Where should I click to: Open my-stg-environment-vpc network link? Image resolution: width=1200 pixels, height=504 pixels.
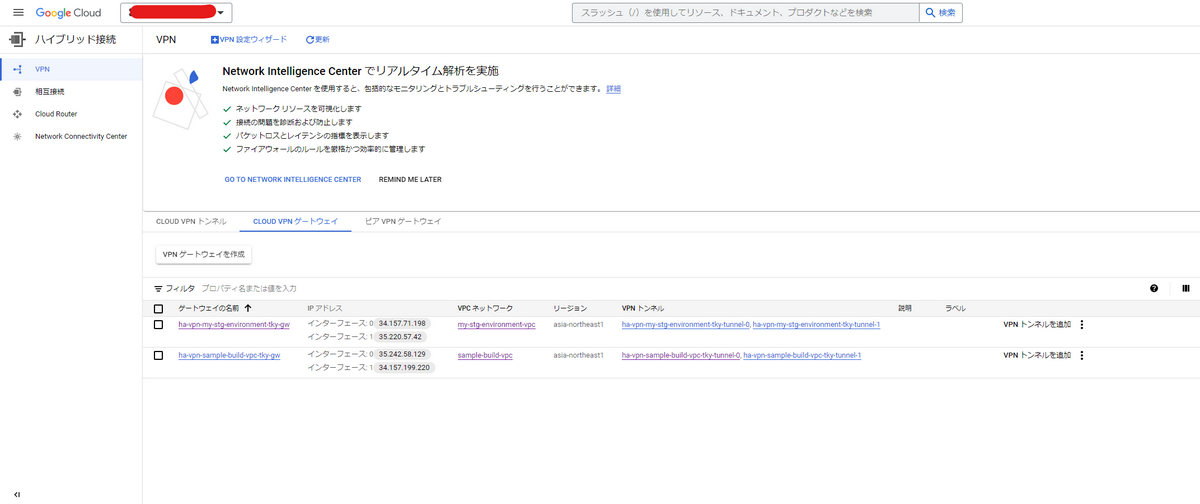pyautogui.click(x=496, y=325)
